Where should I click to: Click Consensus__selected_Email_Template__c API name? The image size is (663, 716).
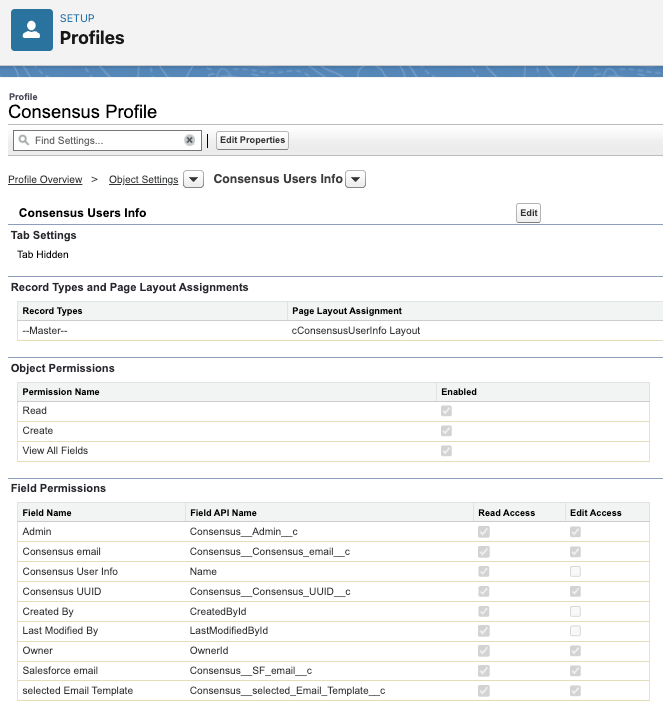click(287, 691)
